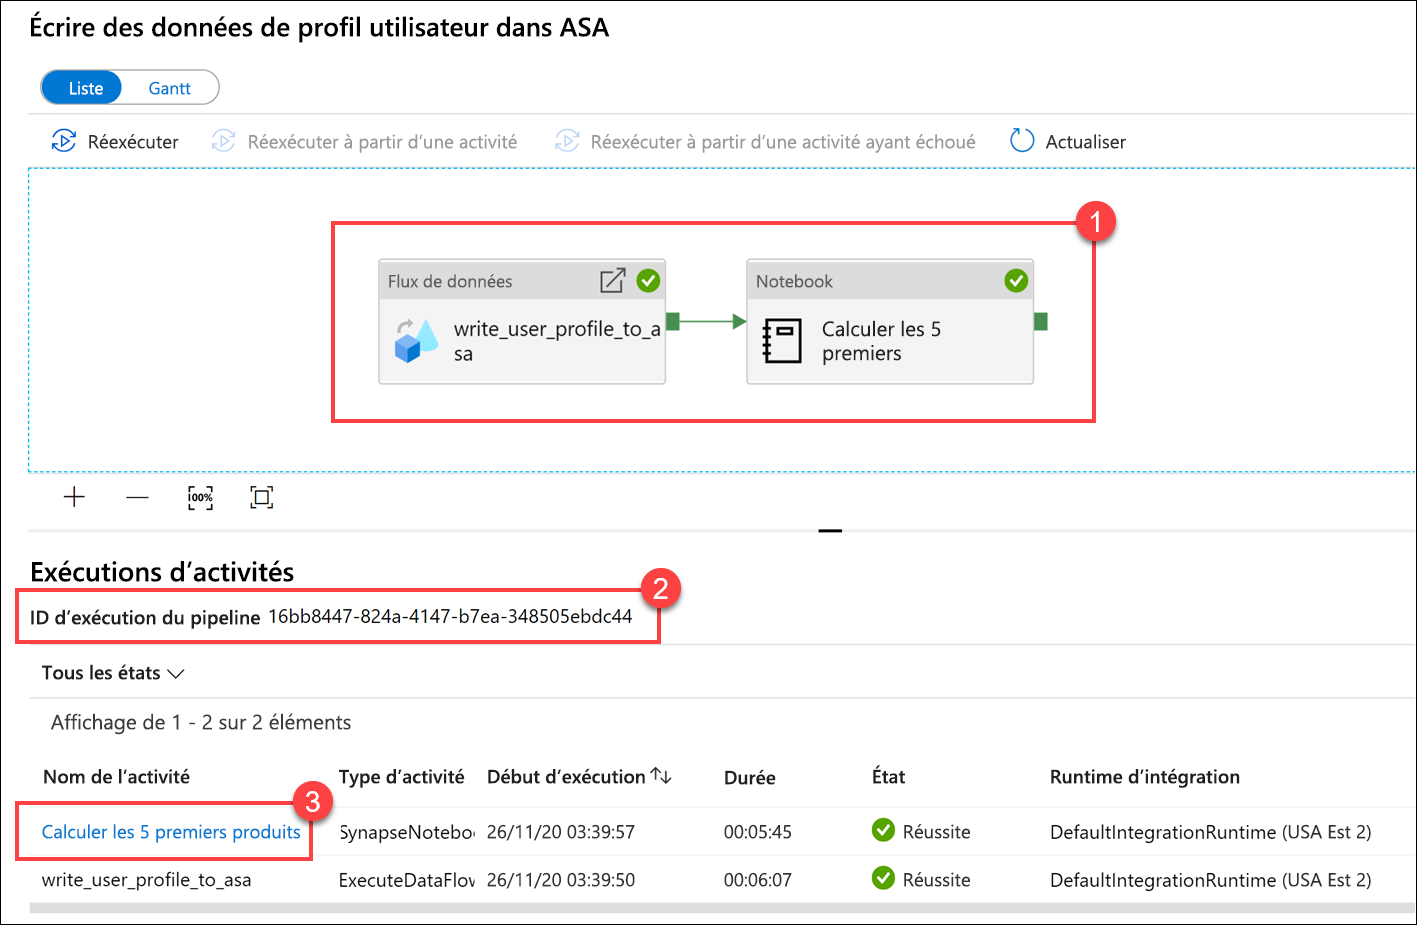The height and width of the screenshot is (925, 1417).
Task: Switch to the Gantt view
Action: pos(169,88)
